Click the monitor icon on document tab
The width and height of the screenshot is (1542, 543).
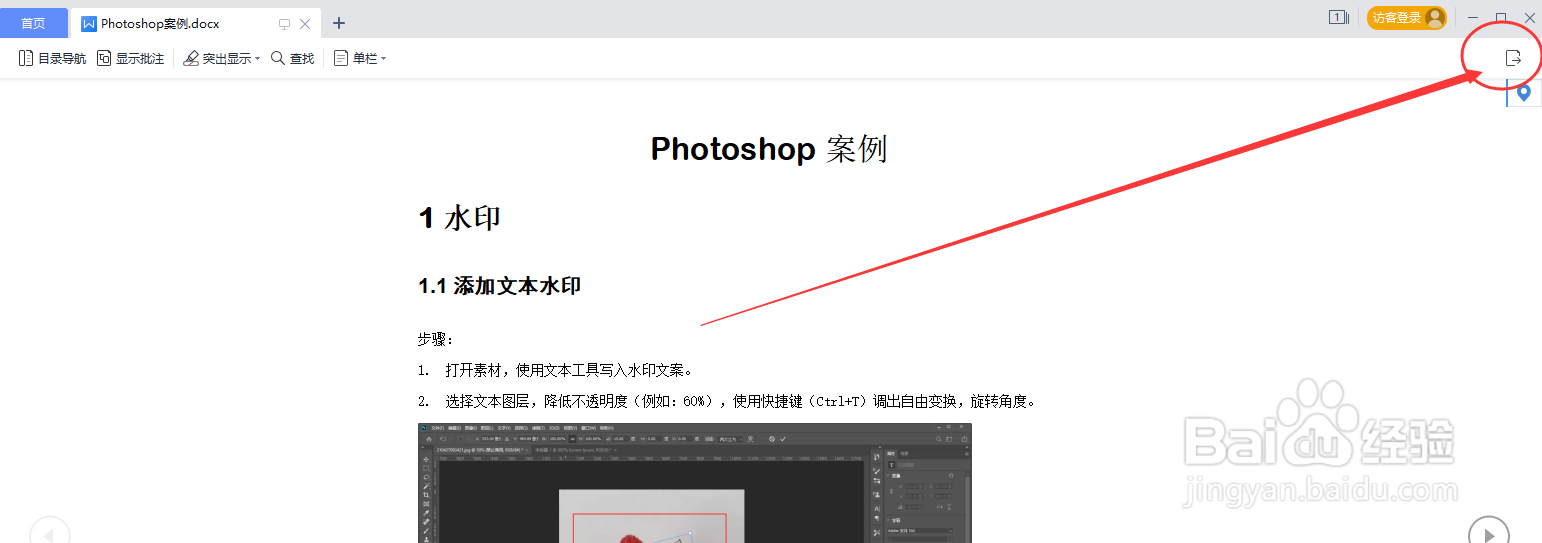[284, 24]
